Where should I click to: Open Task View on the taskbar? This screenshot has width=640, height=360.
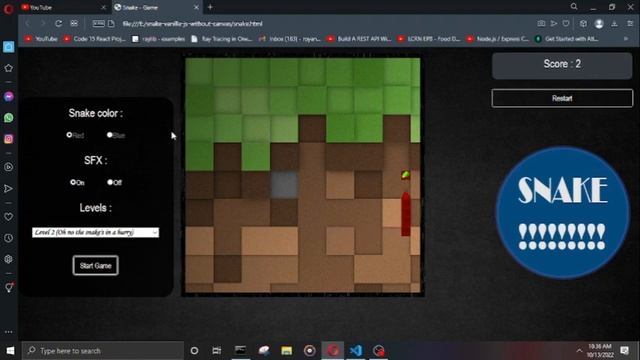216,351
